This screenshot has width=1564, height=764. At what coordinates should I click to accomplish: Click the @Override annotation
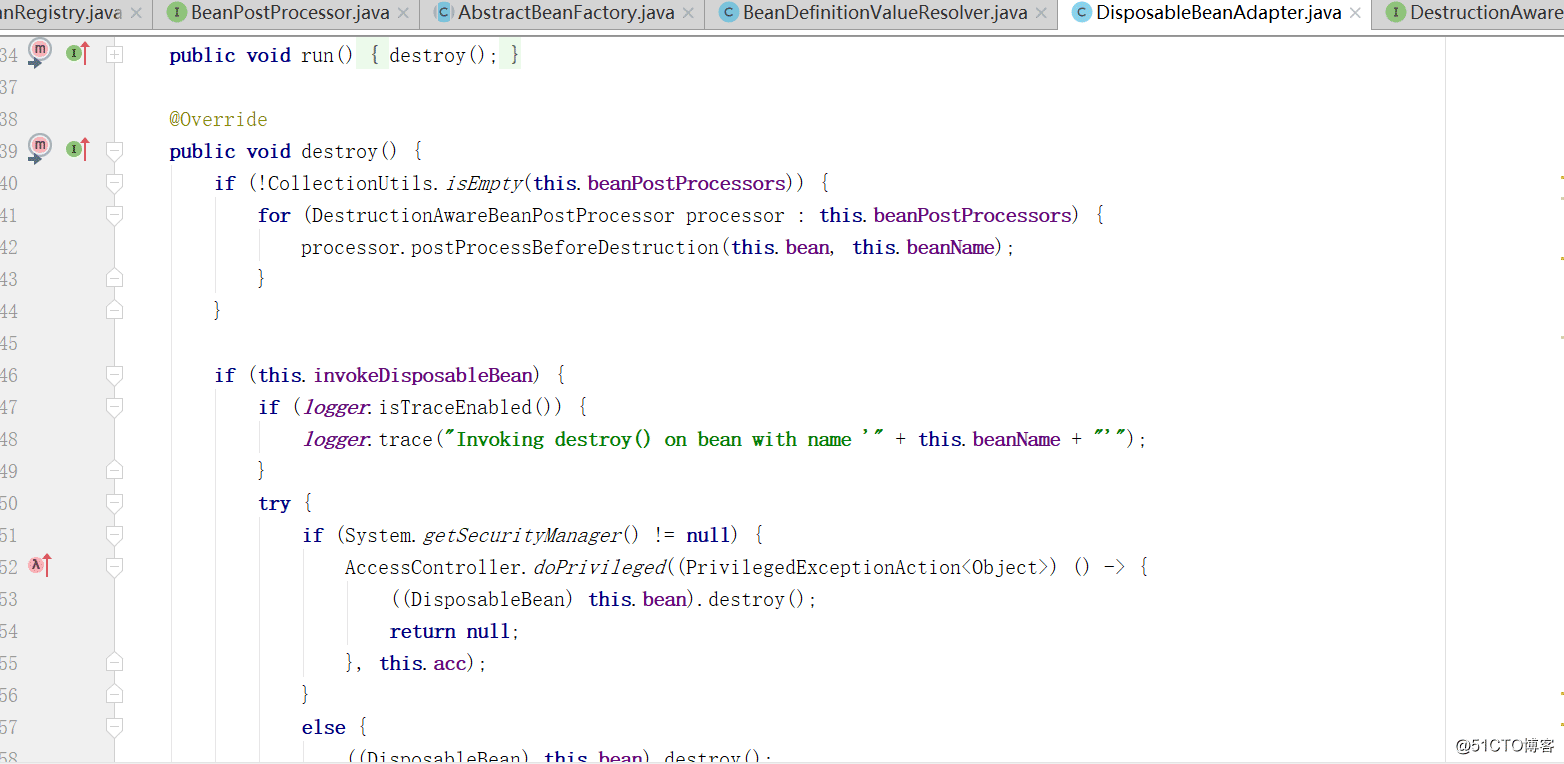coord(218,119)
